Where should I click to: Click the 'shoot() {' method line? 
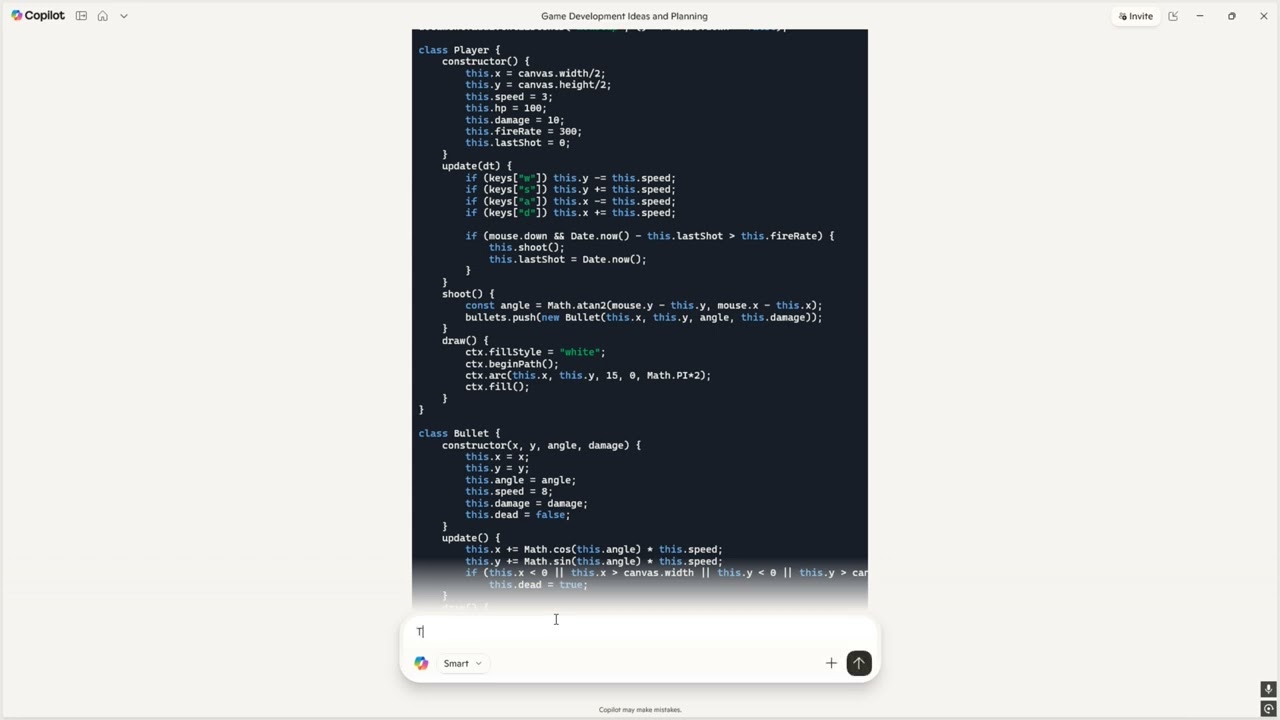(468, 294)
